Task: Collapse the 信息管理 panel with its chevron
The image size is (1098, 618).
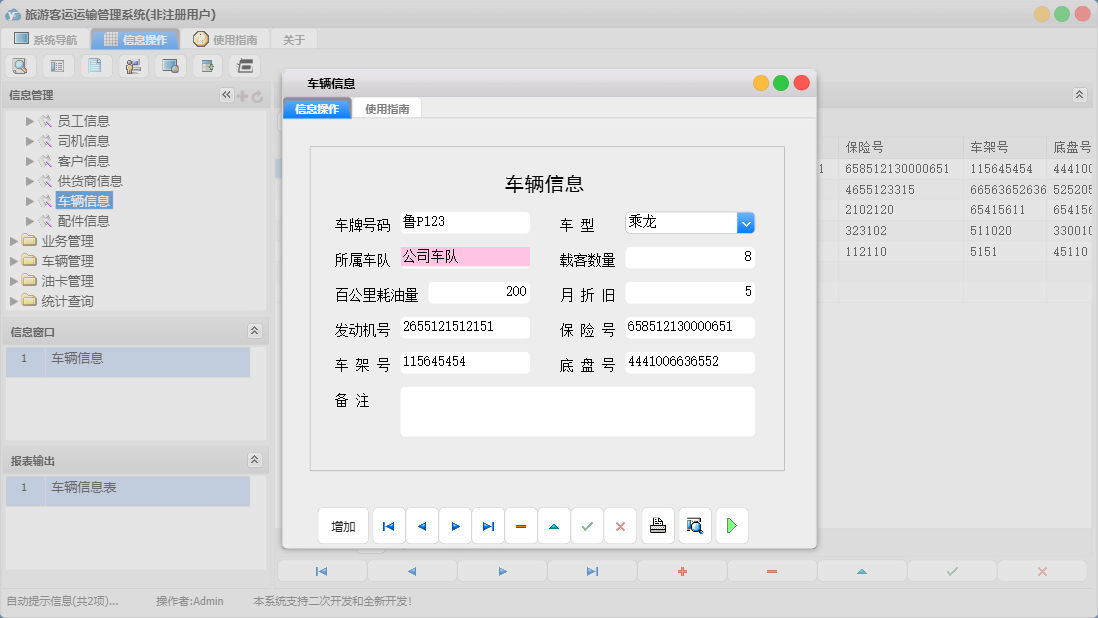Action: click(x=226, y=95)
